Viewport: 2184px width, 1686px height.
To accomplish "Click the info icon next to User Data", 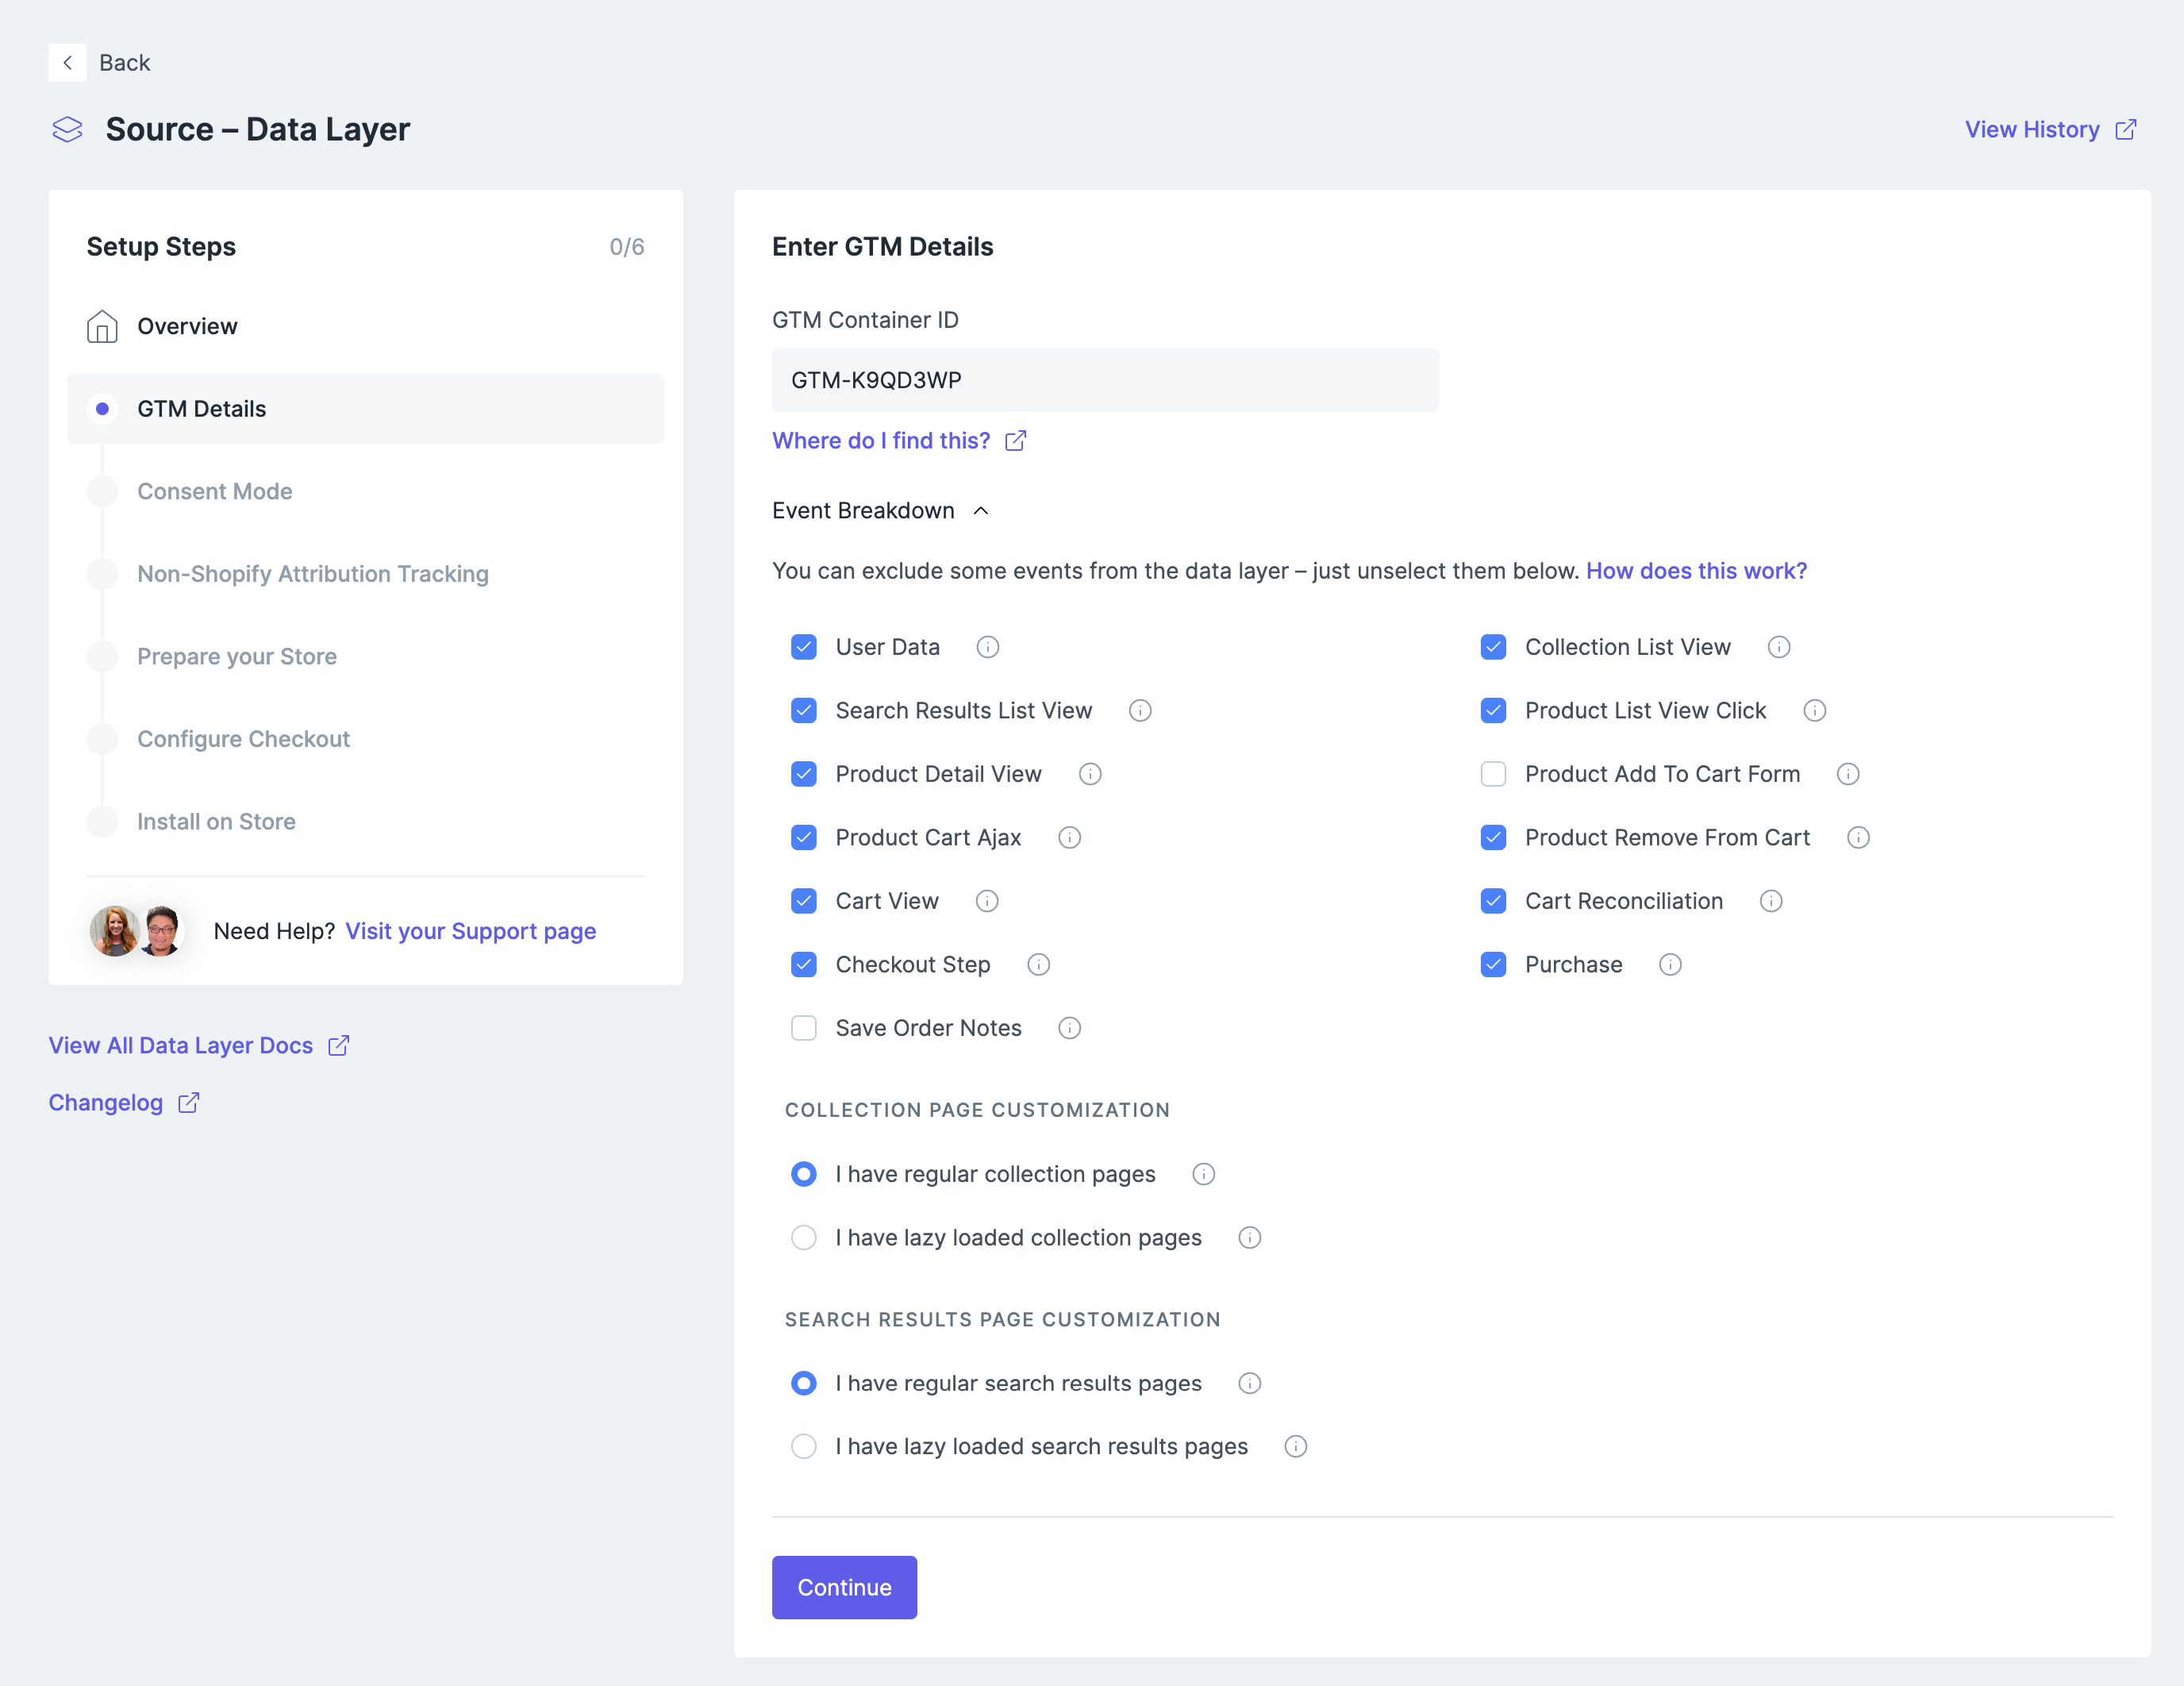I will pos(987,647).
